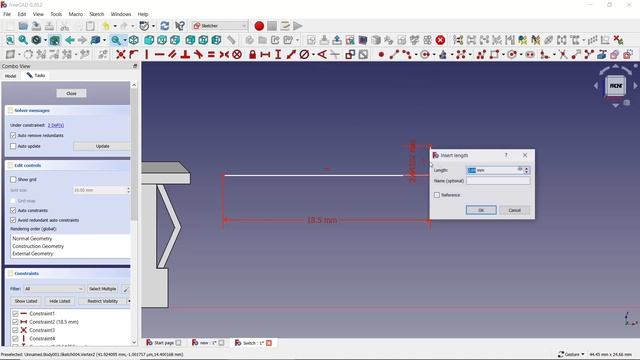Adjust the Length field stepper arrows

tap(527, 170)
